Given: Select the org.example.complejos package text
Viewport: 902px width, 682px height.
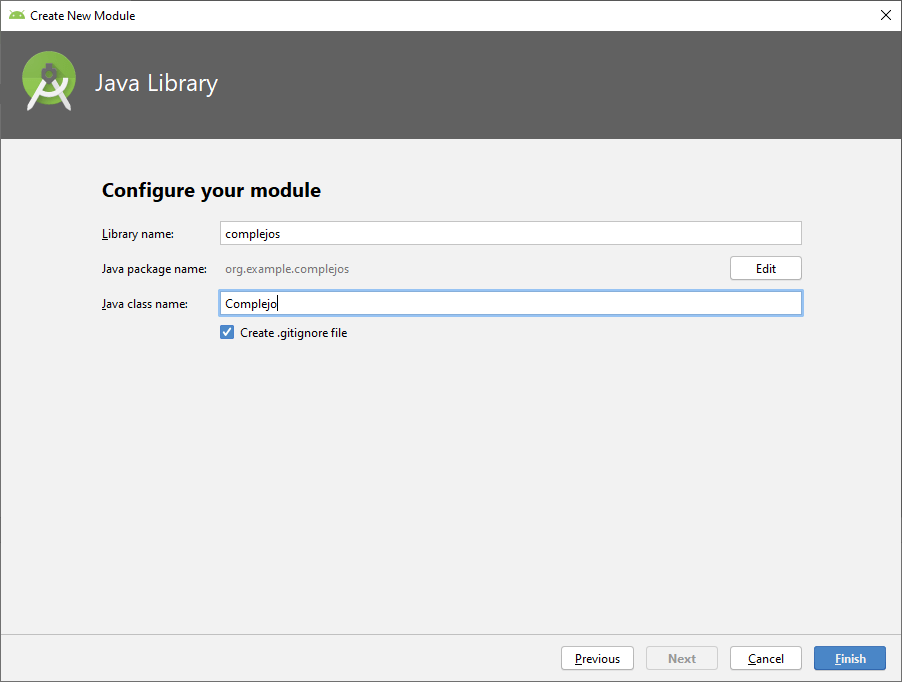Looking at the screenshot, I should [x=287, y=269].
